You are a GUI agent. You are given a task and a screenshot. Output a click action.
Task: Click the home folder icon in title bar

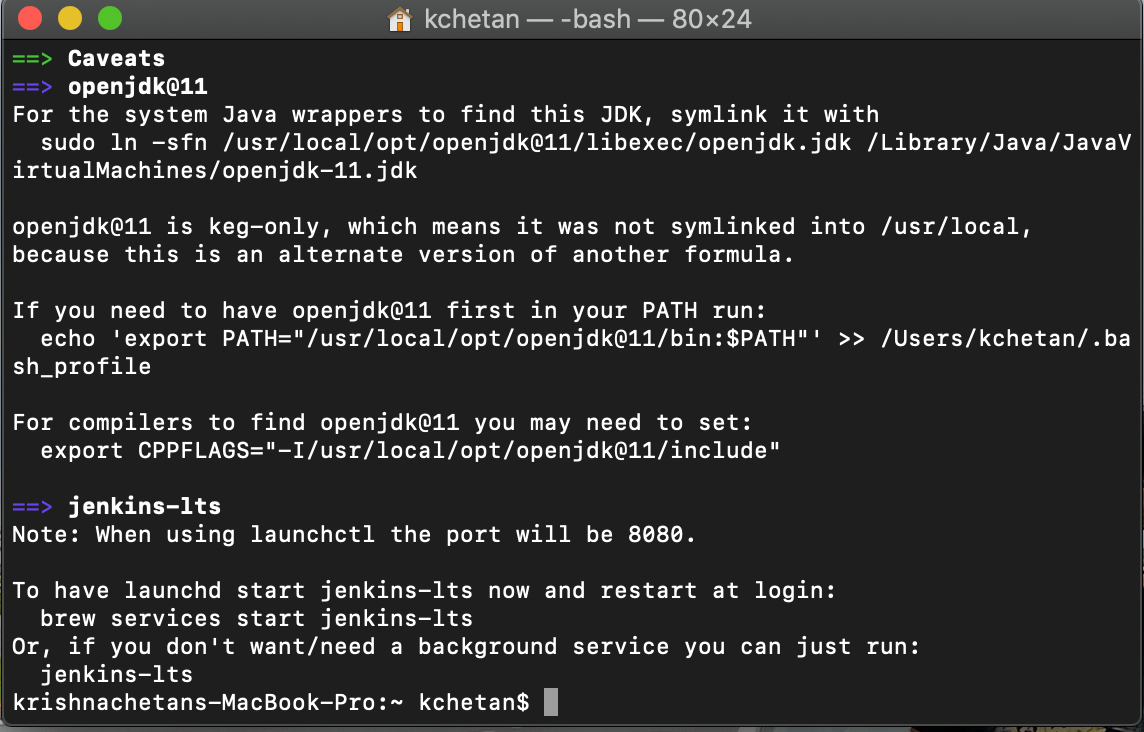point(400,19)
